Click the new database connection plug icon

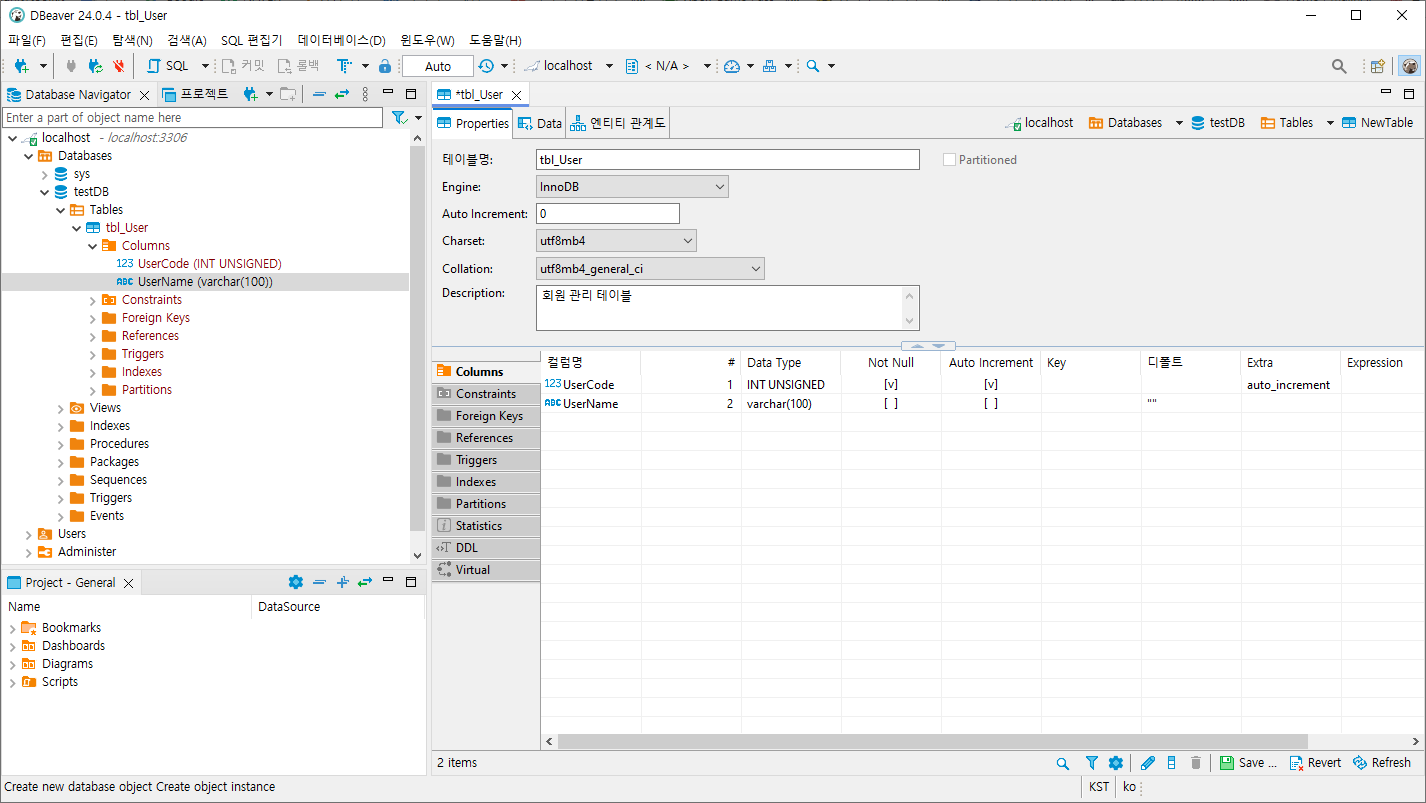21,66
